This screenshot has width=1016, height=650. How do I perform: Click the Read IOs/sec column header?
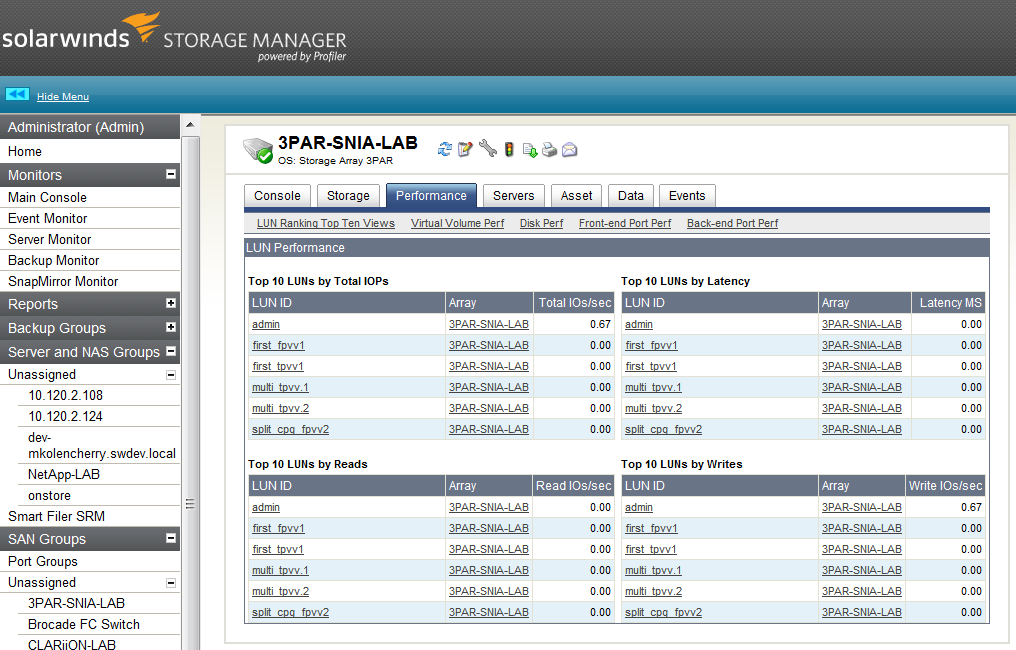573,485
